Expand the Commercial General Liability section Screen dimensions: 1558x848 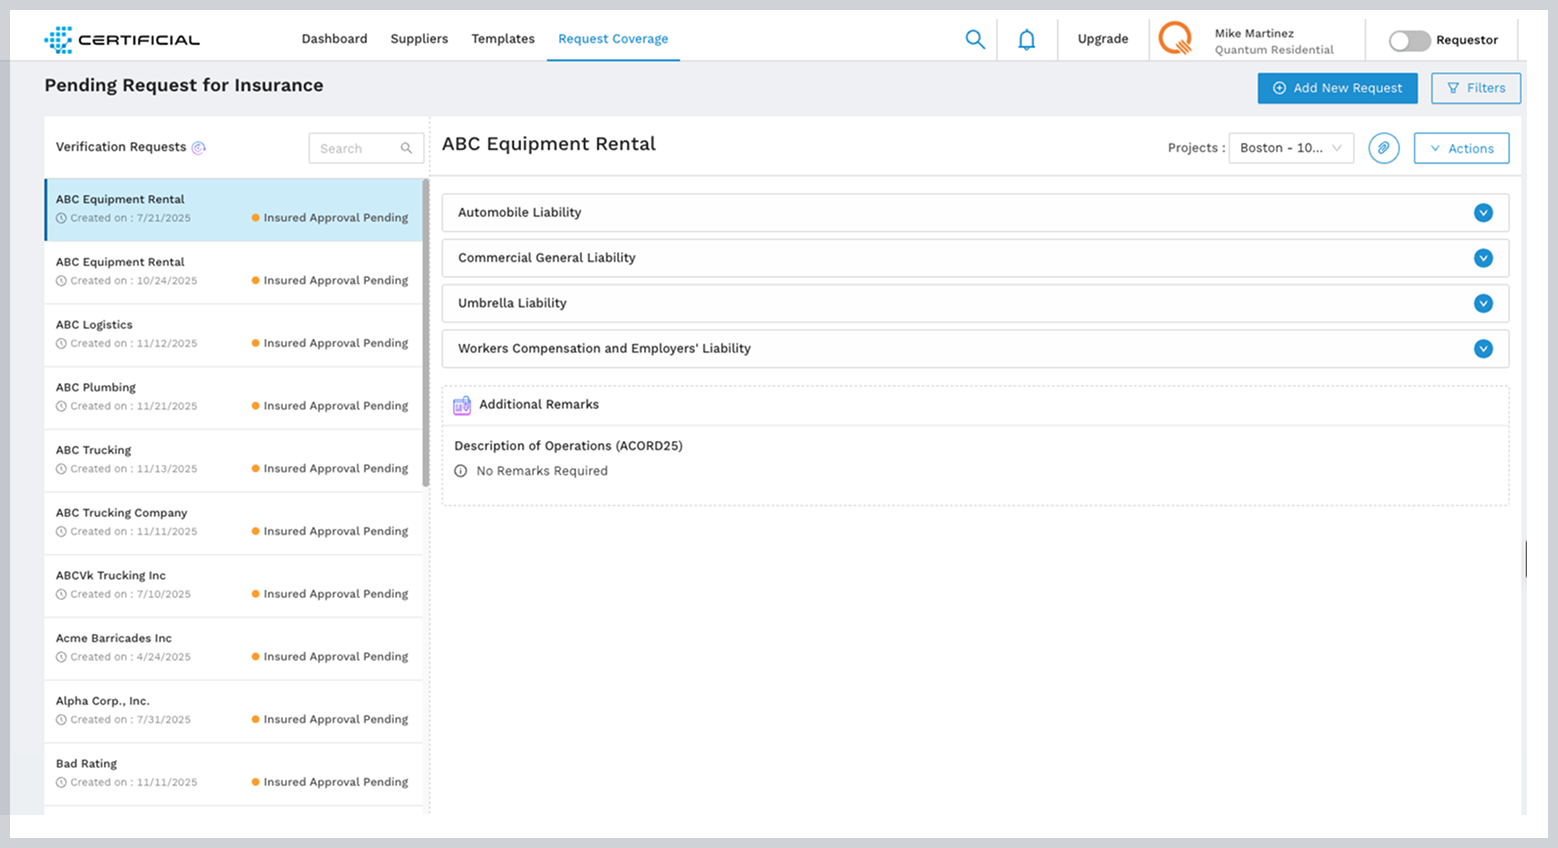[1483, 258]
